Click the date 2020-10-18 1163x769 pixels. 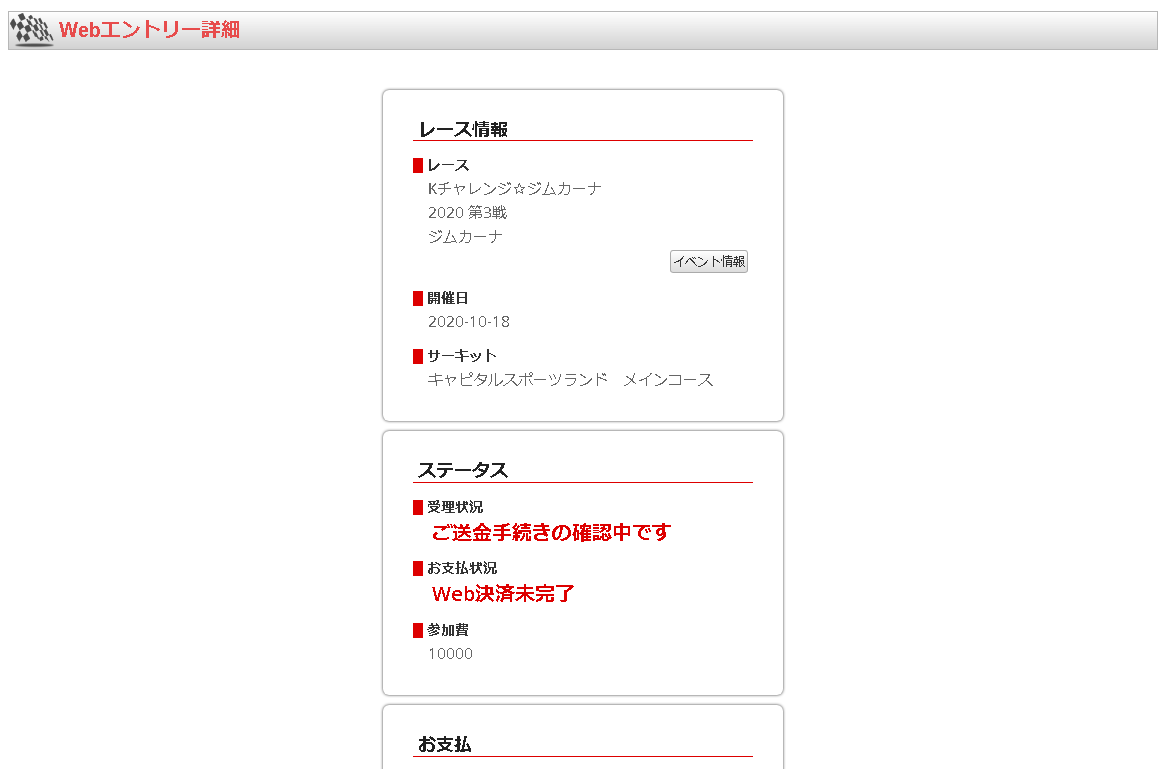point(469,322)
